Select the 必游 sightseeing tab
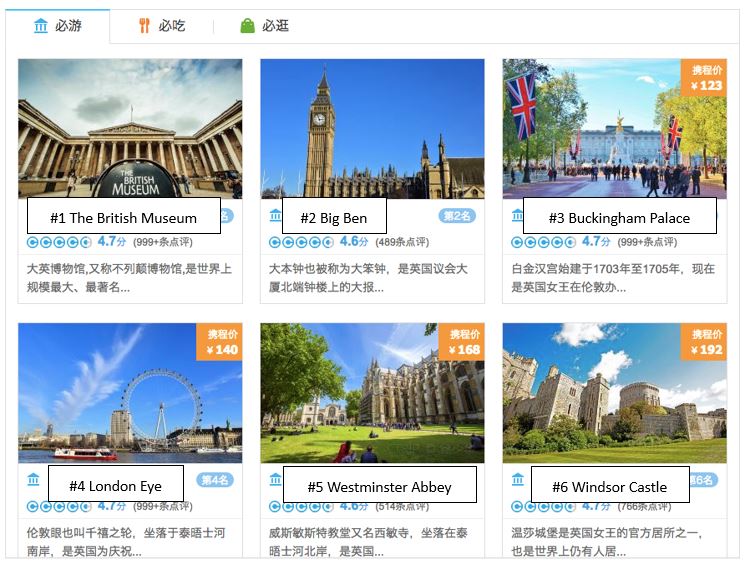This screenshot has width=751, height=566. tap(57, 26)
